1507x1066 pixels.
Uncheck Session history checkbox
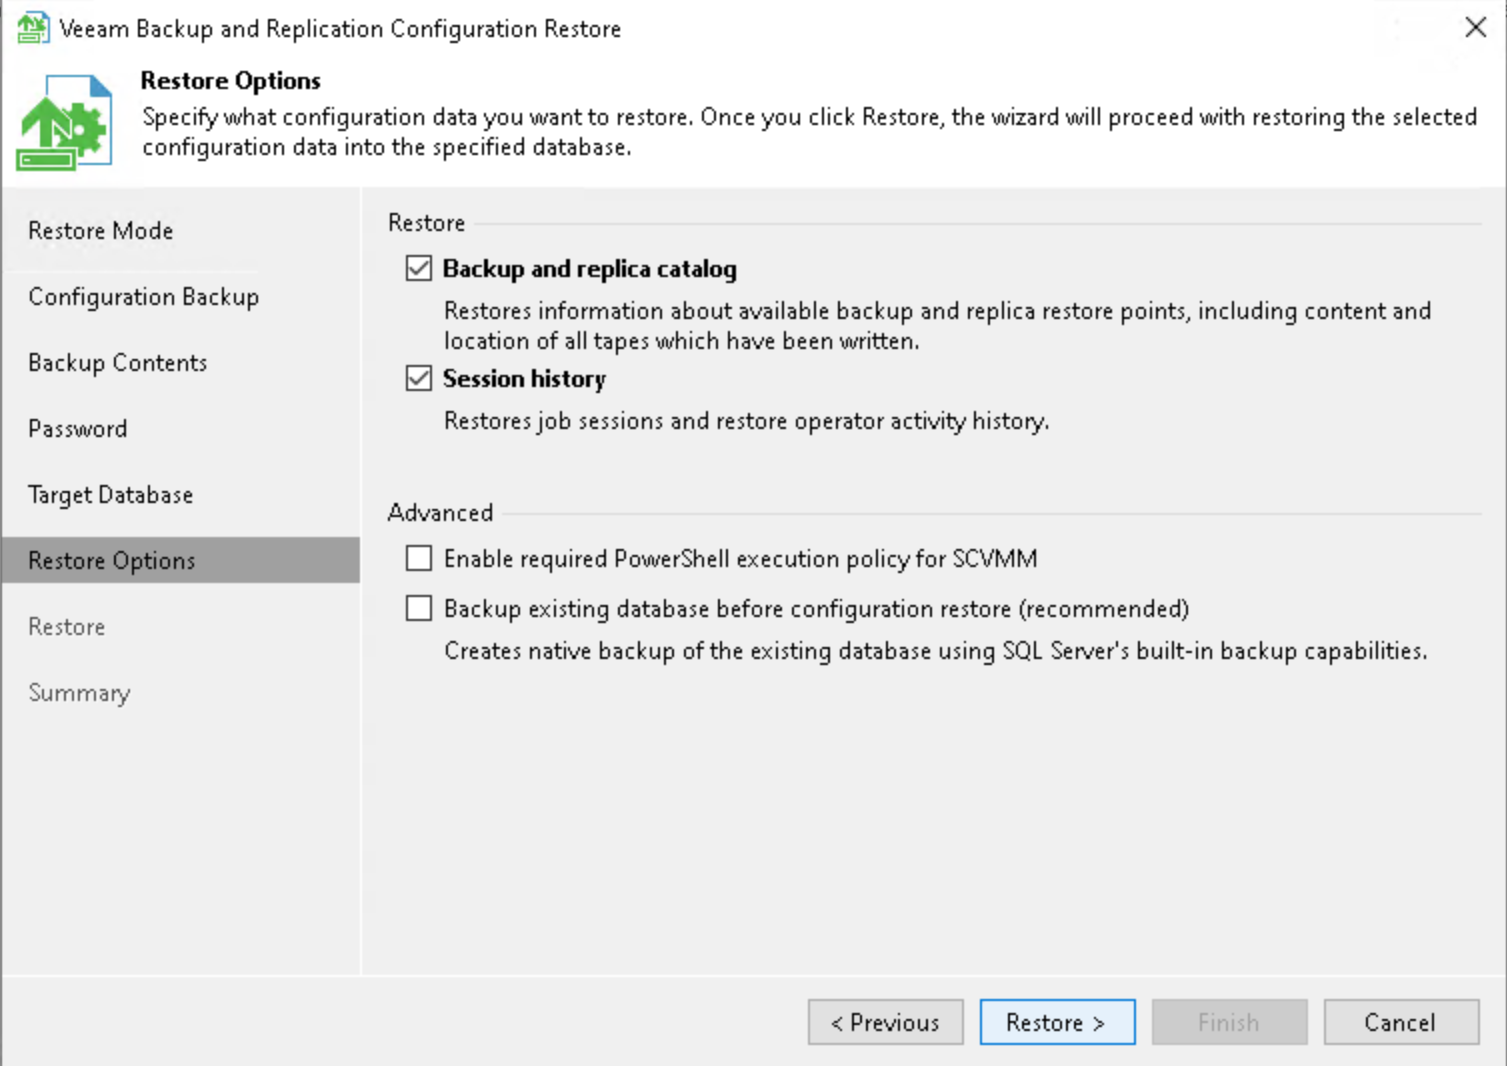(x=419, y=378)
